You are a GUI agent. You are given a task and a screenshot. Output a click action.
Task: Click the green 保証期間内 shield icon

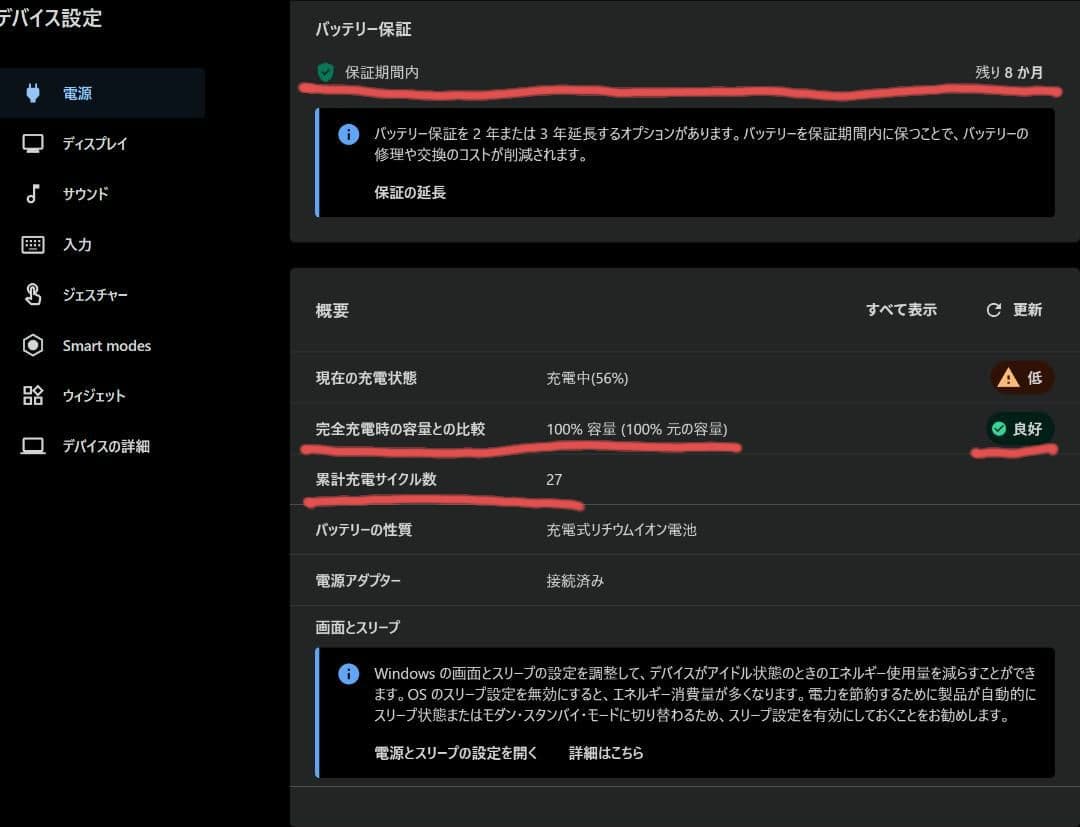[x=323, y=72]
